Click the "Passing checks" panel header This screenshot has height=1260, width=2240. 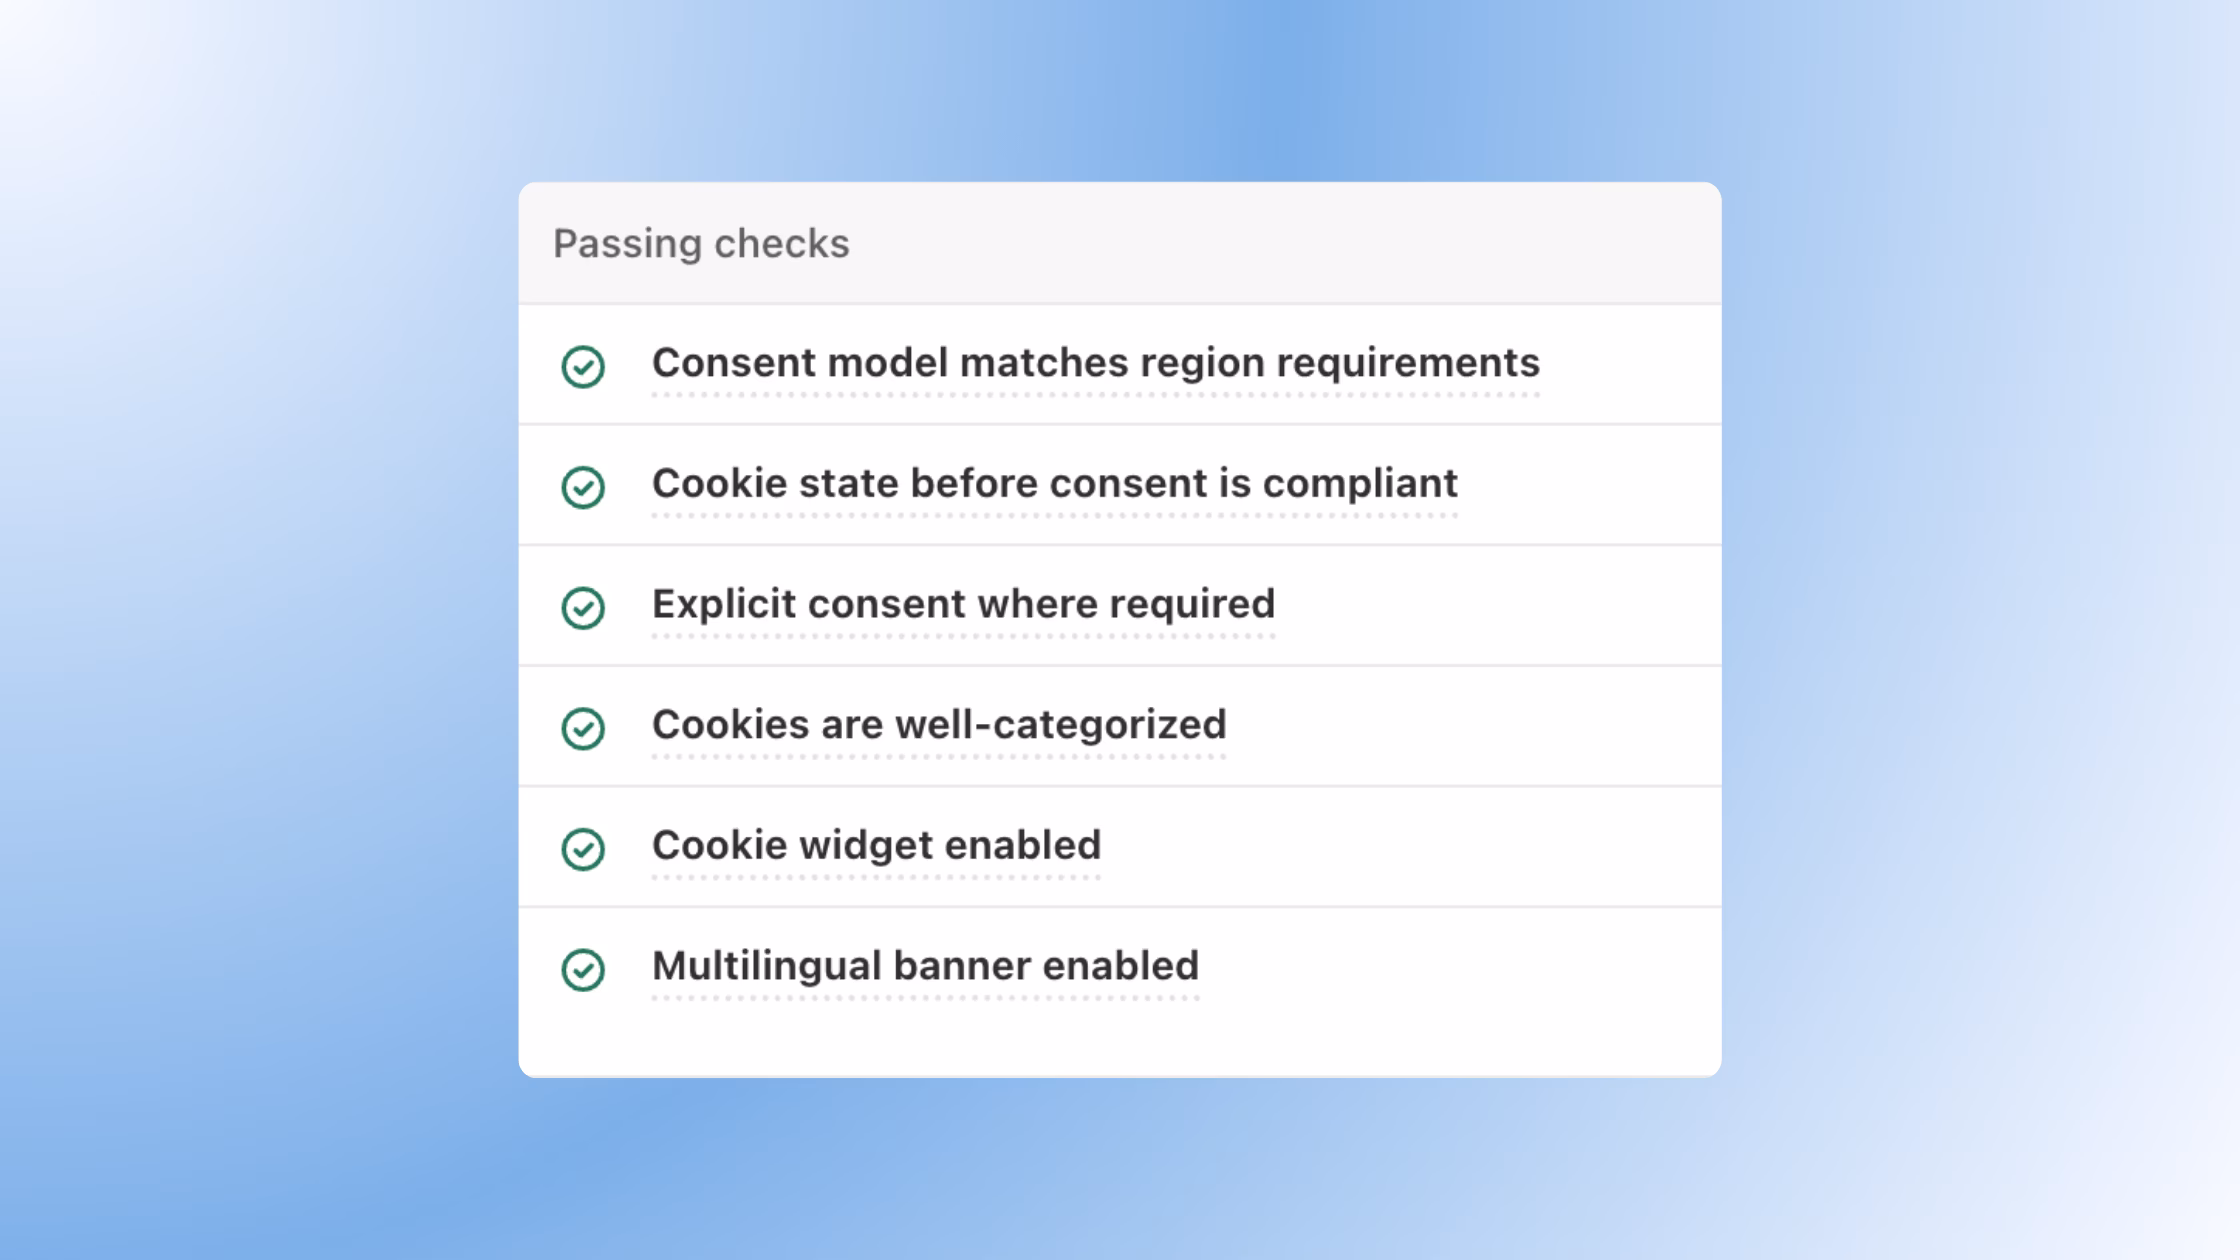(701, 243)
